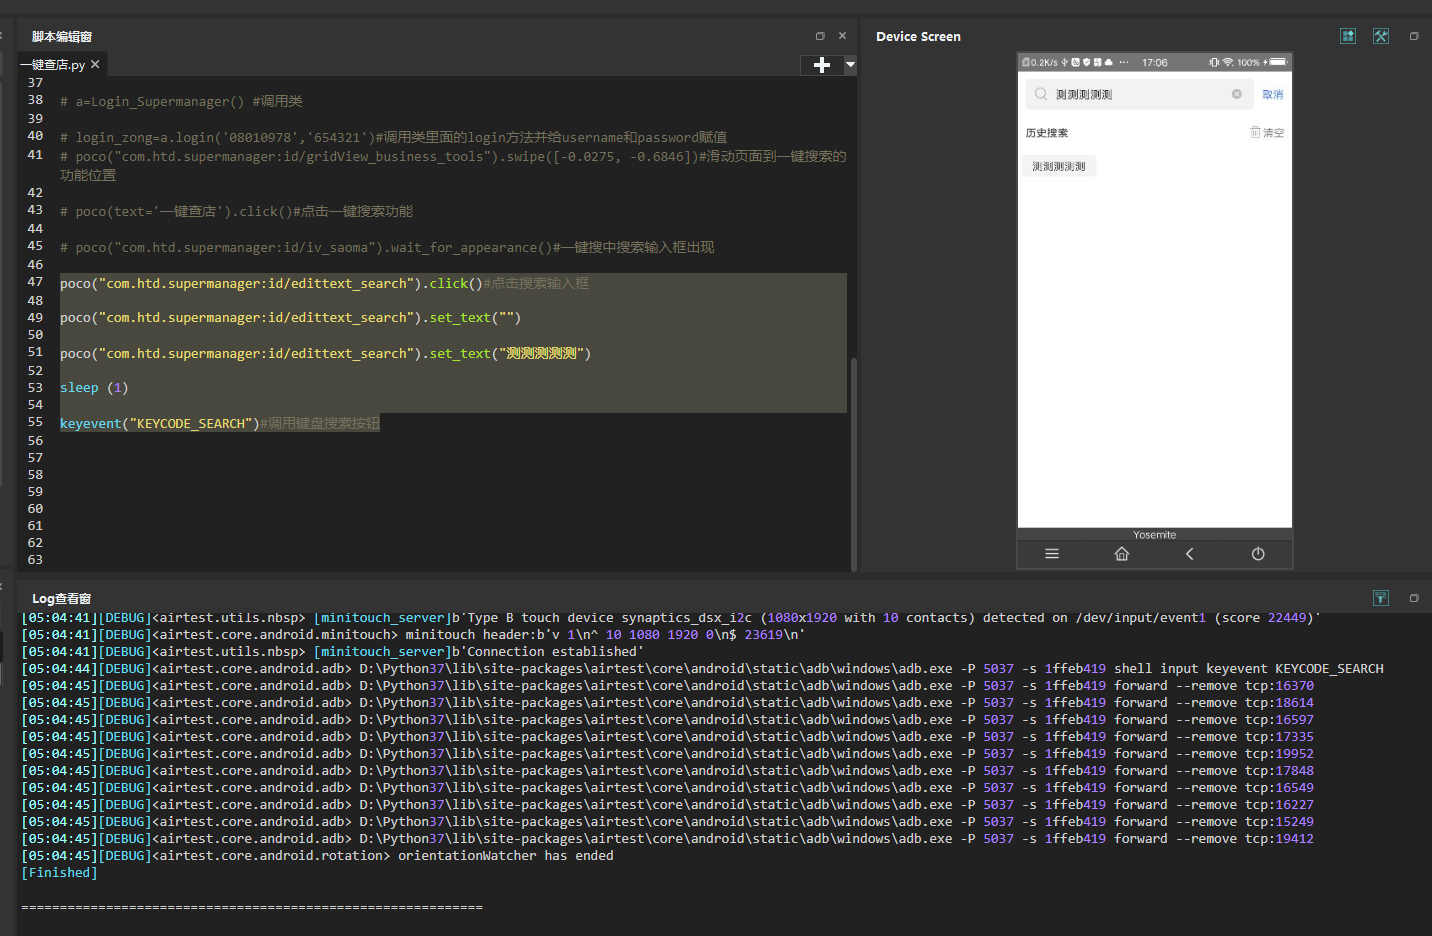Image resolution: width=1432 pixels, height=936 pixels.
Task: Click the commented poco(text='一键查店') line
Action: 236,212
